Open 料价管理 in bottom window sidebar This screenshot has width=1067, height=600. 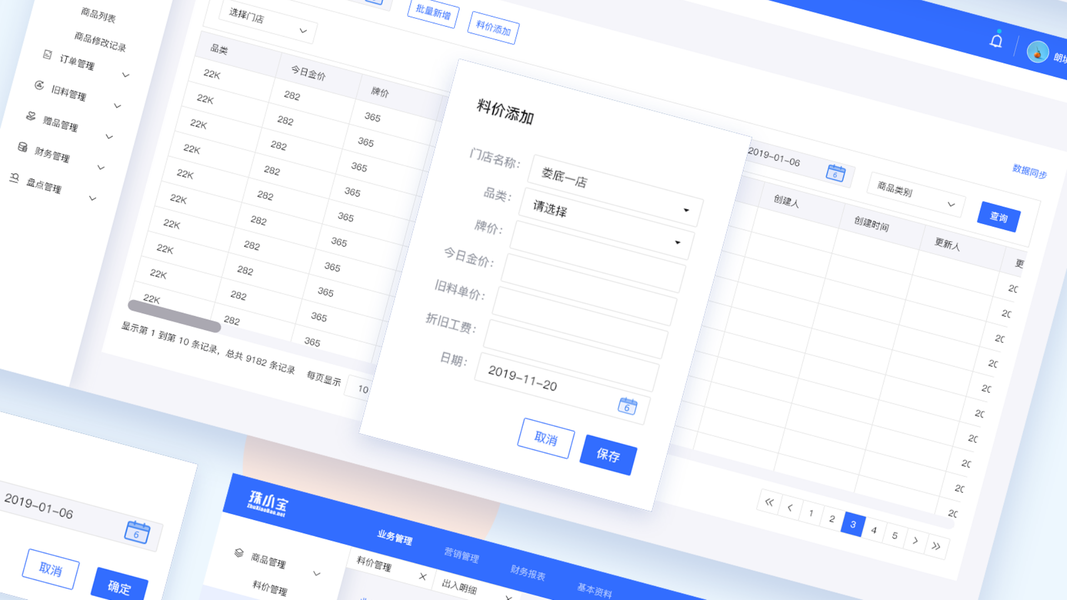(x=269, y=588)
